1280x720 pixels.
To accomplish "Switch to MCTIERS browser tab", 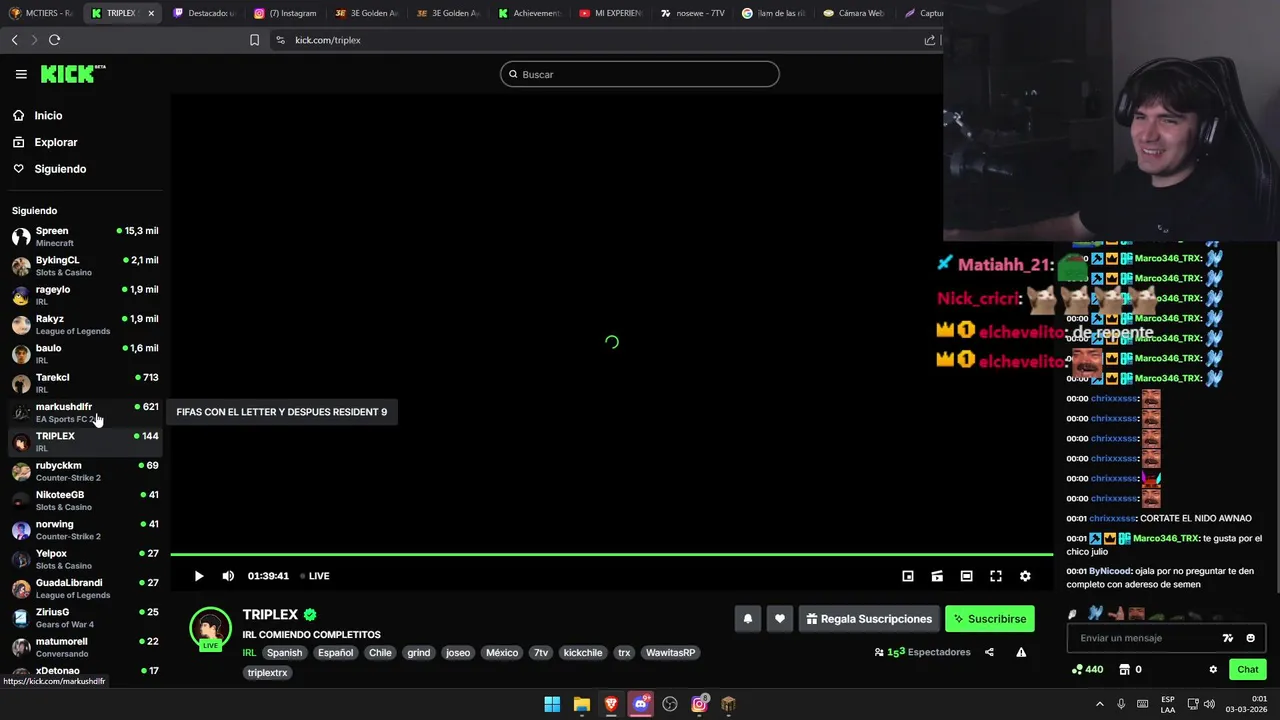I will point(42,13).
